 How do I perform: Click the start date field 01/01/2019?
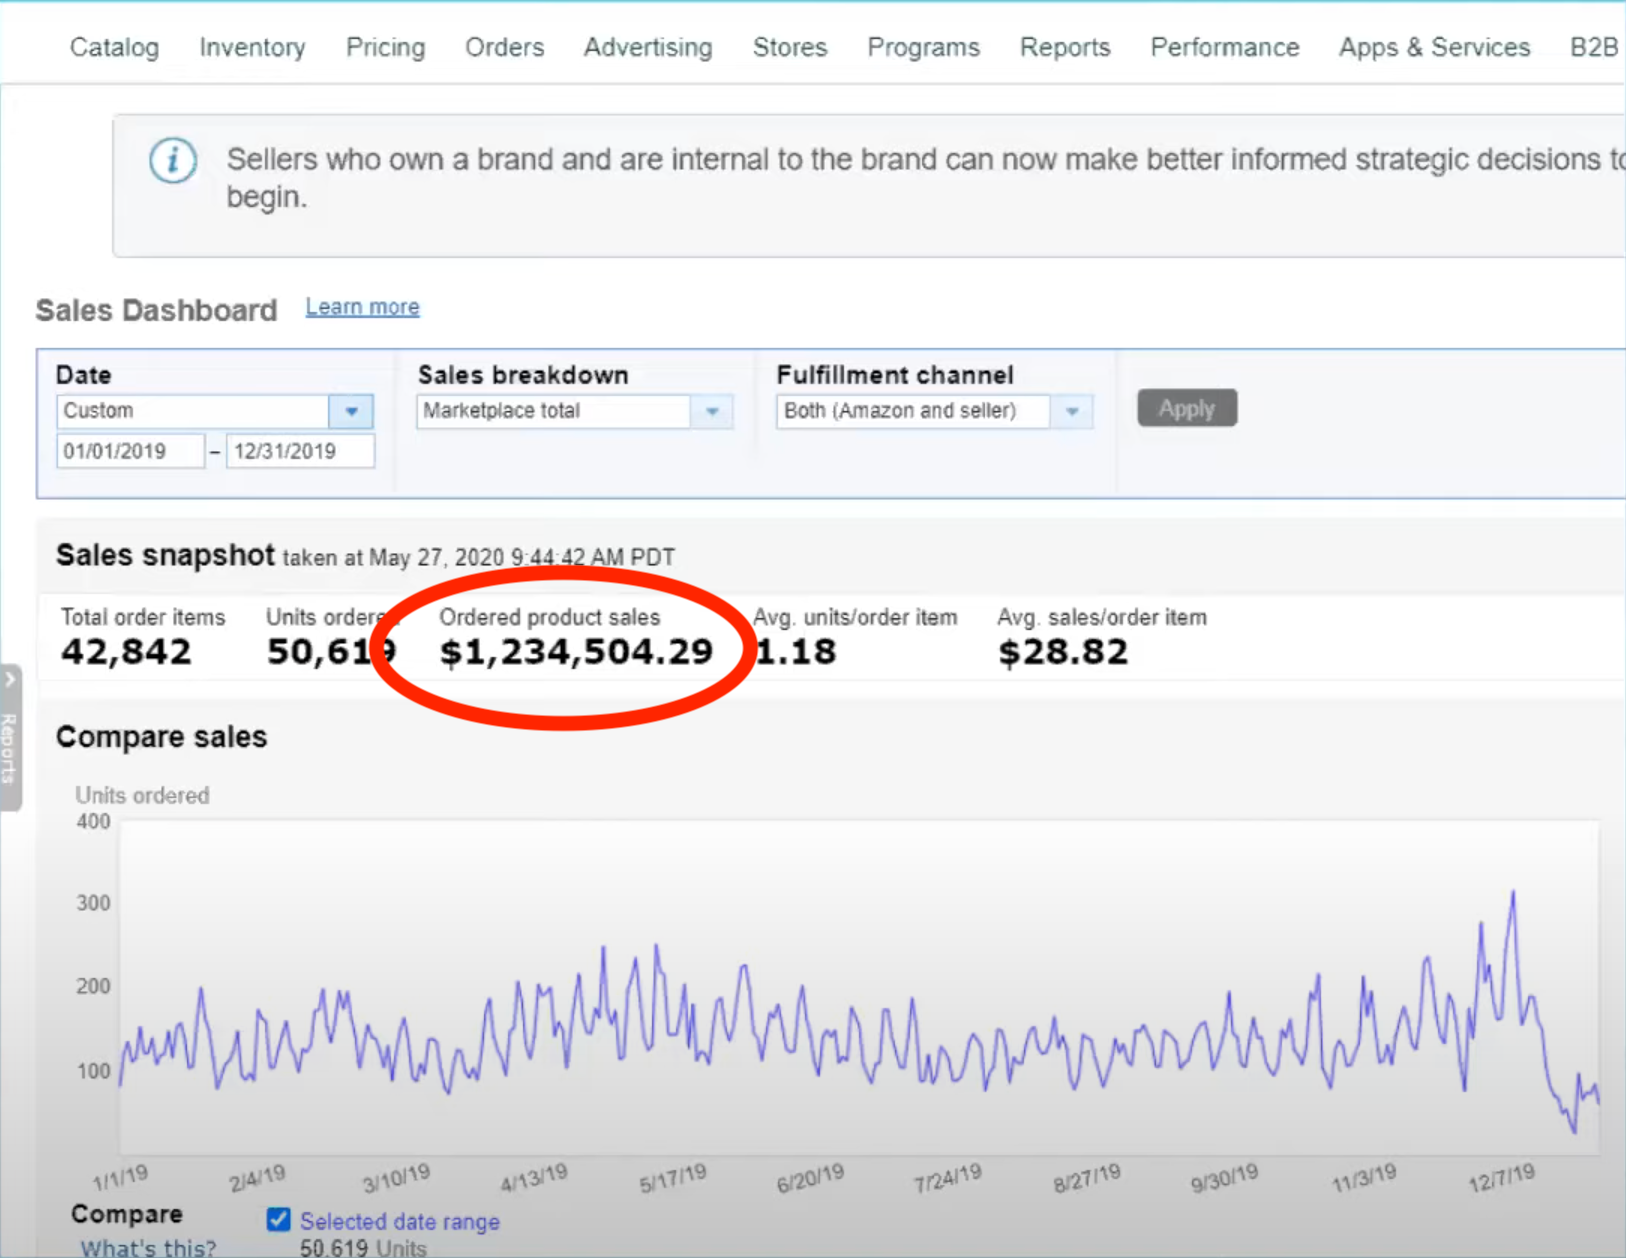point(130,451)
